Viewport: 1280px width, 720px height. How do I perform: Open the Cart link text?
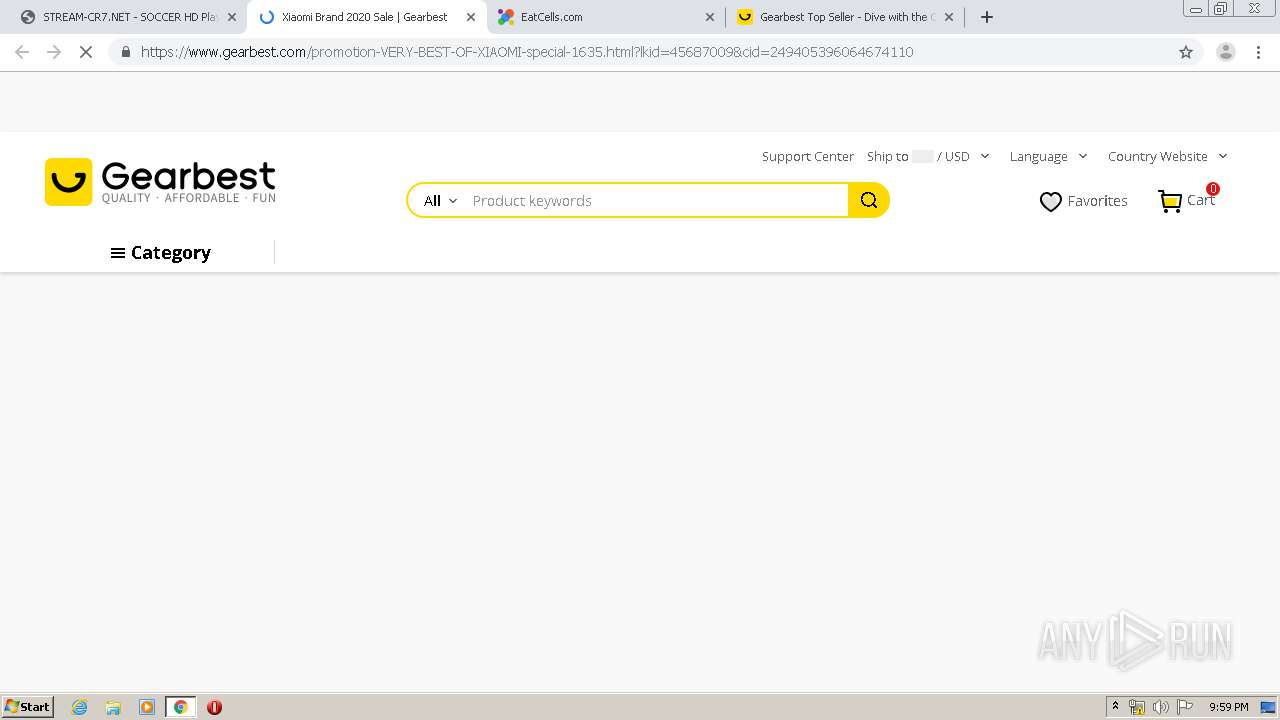[1201, 200]
